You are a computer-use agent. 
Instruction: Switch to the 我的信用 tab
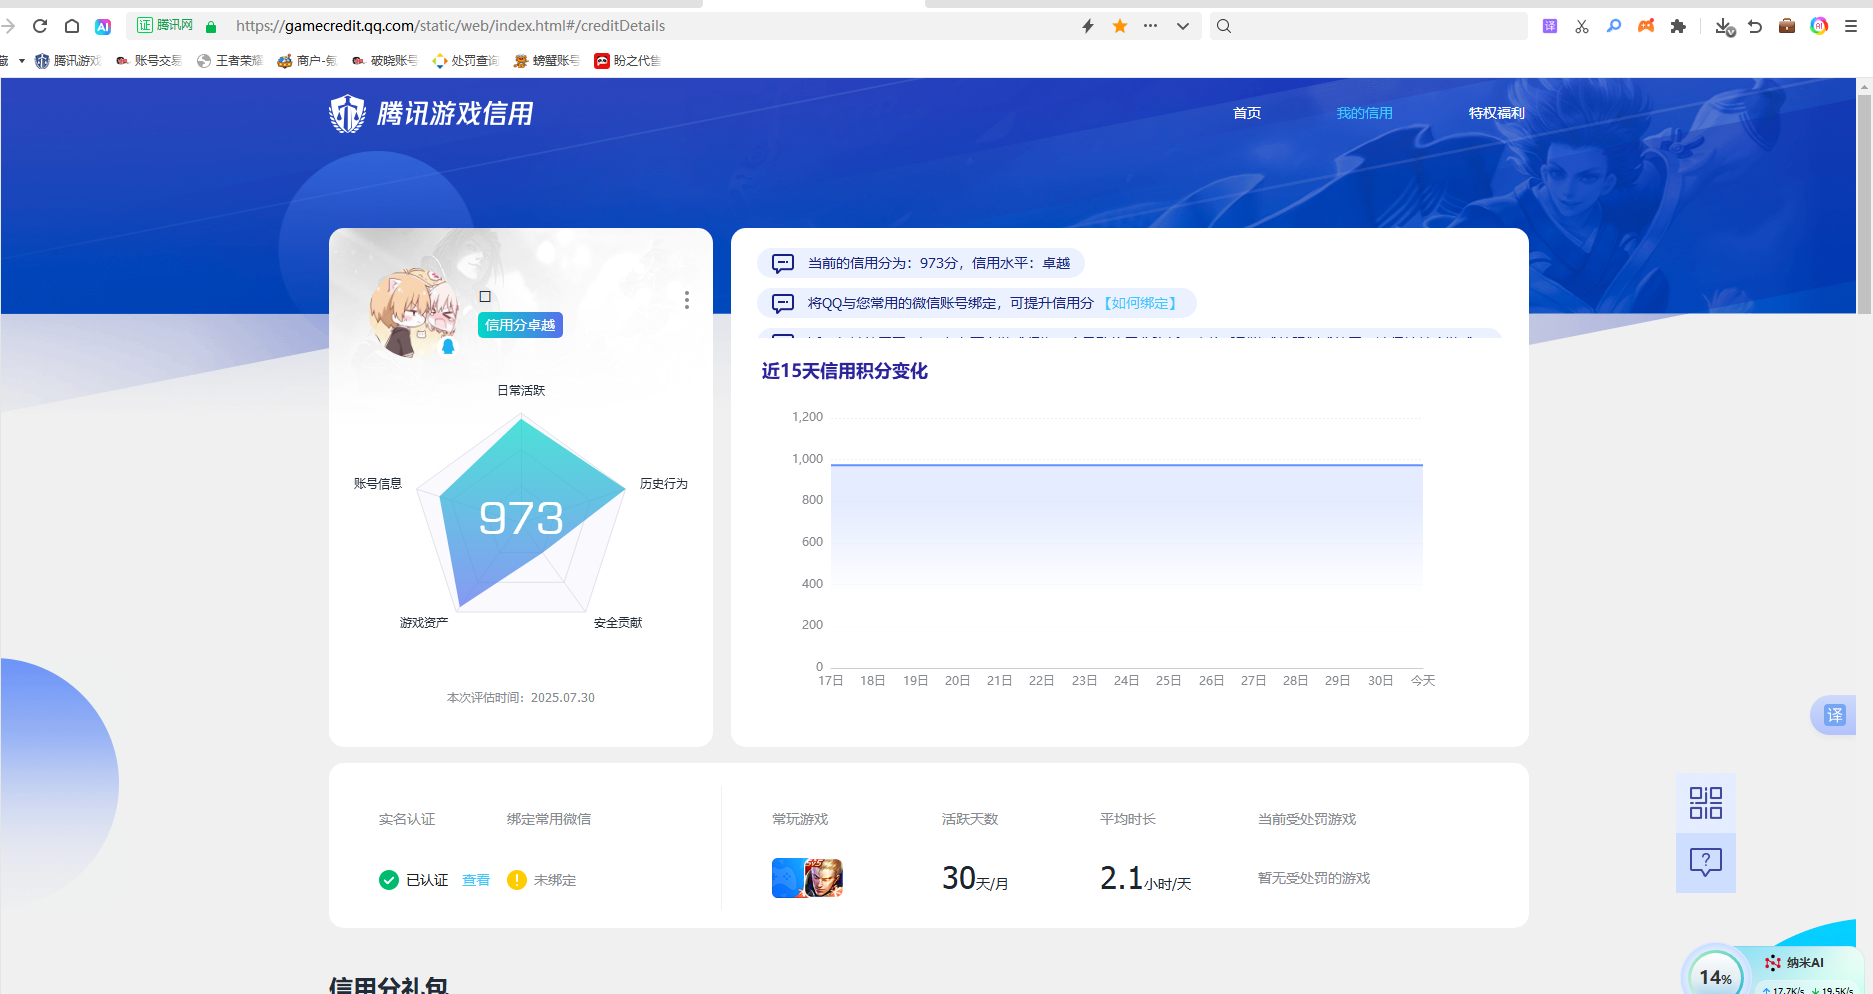coord(1364,113)
